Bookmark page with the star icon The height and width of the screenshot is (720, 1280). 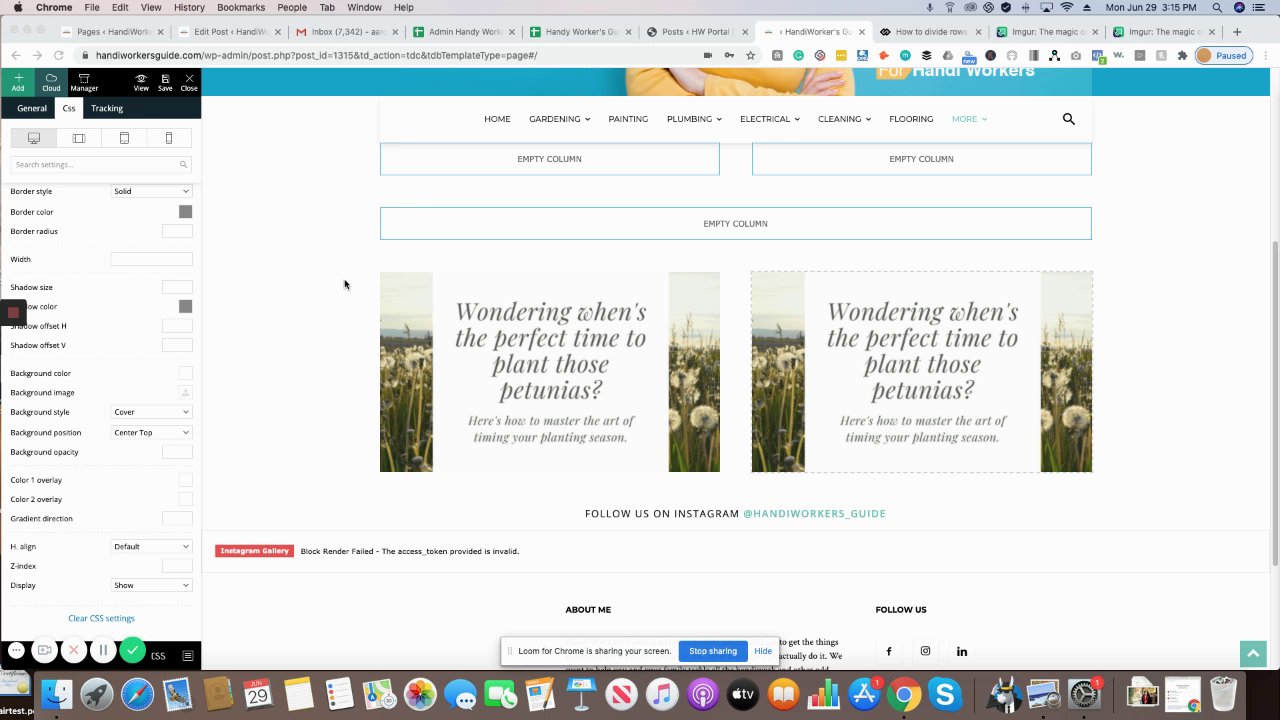(x=751, y=55)
